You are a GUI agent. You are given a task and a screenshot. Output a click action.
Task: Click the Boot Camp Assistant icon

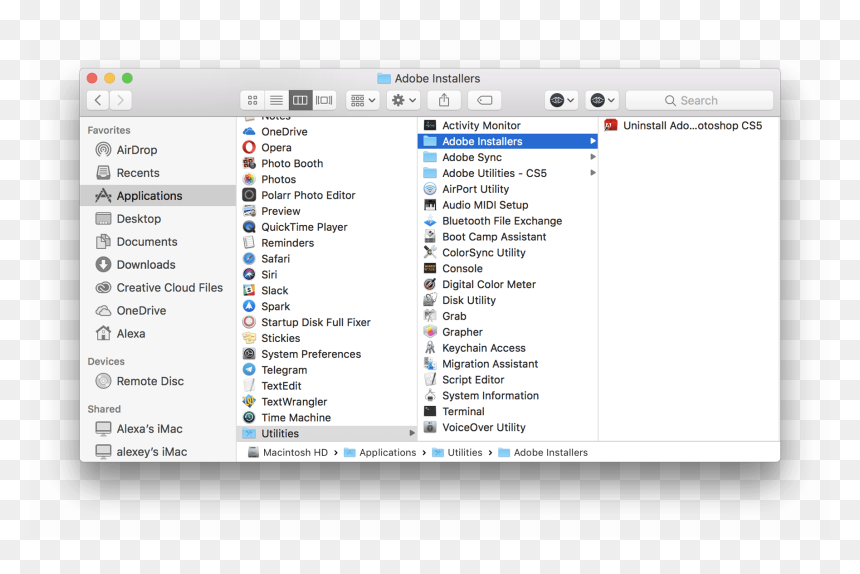pos(430,237)
